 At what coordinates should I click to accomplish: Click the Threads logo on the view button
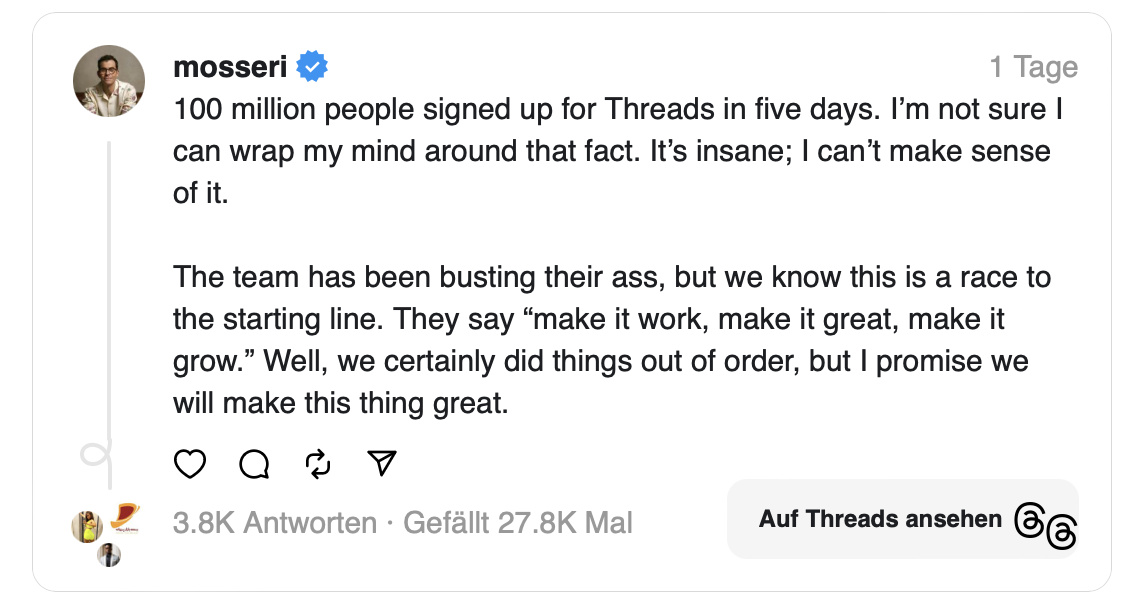tap(1044, 525)
